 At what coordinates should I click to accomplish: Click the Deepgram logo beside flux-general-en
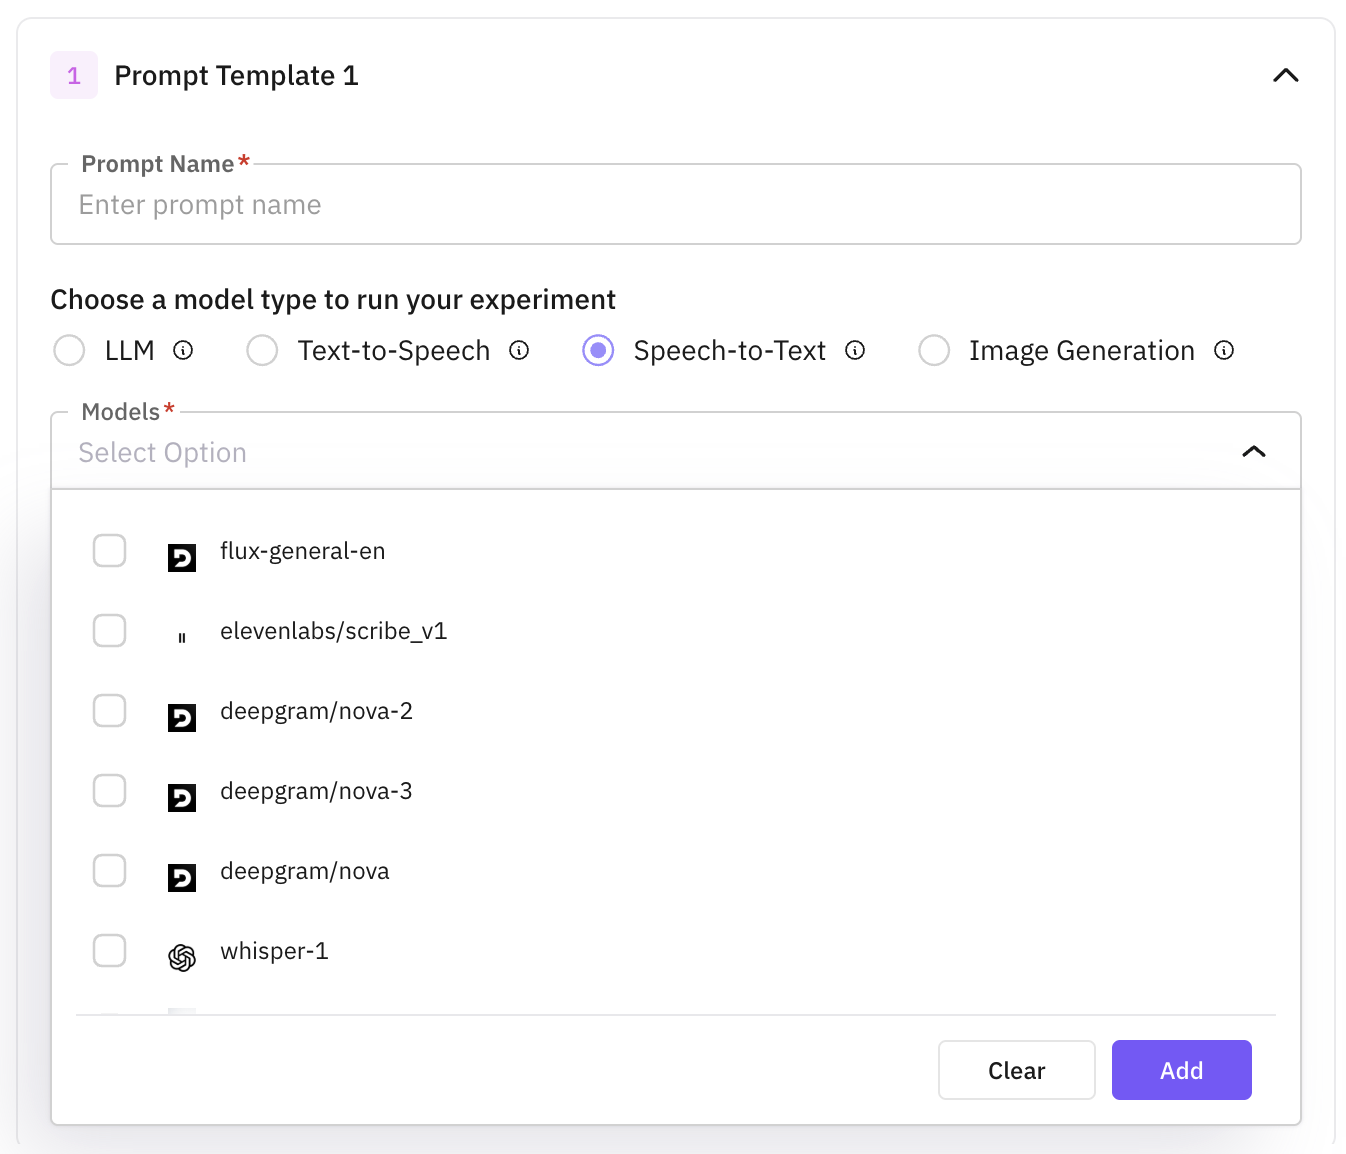point(182,557)
